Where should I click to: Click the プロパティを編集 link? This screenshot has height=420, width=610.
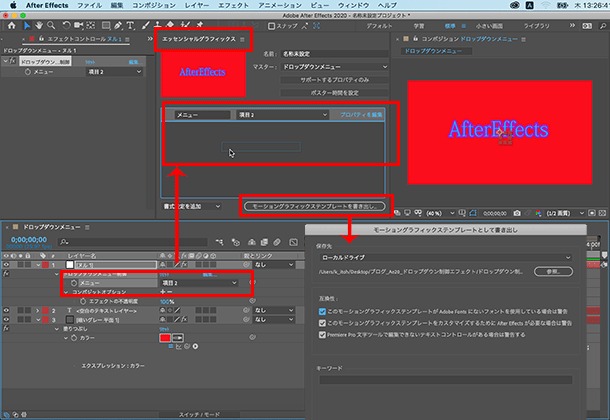point(361,115)
